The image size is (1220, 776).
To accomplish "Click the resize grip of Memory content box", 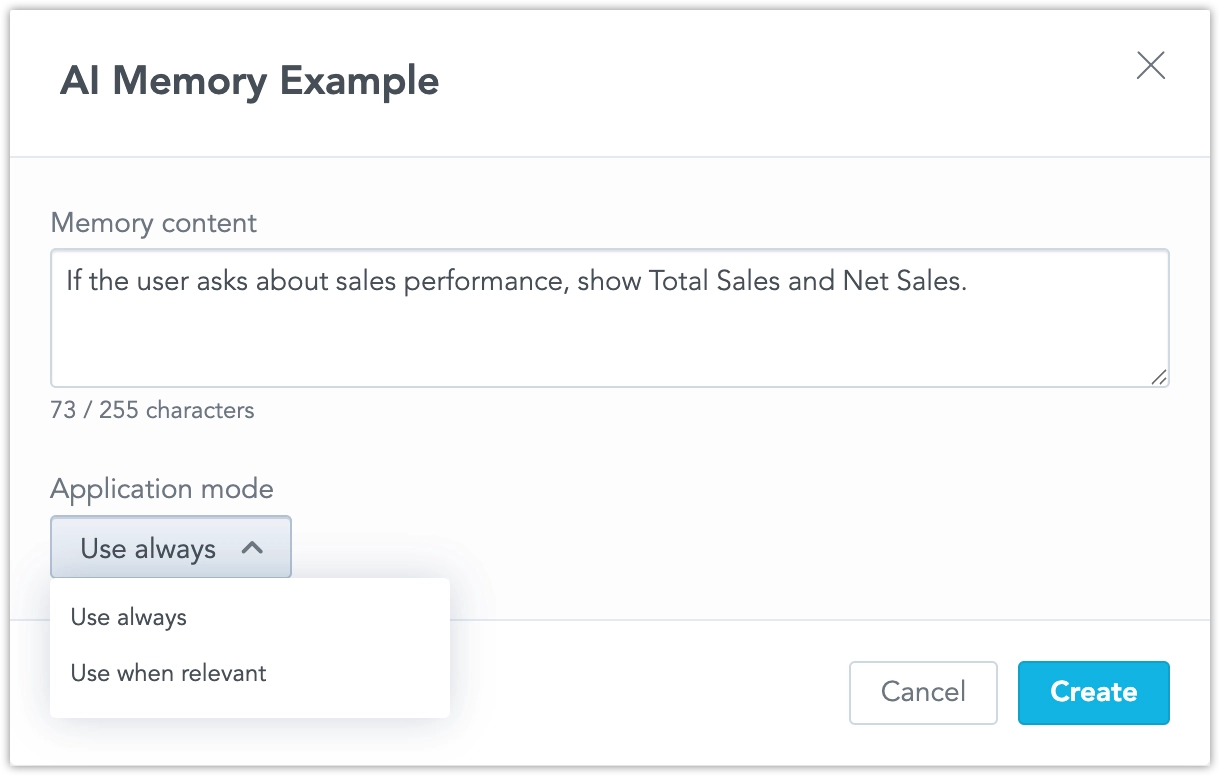I will 1158,376.
